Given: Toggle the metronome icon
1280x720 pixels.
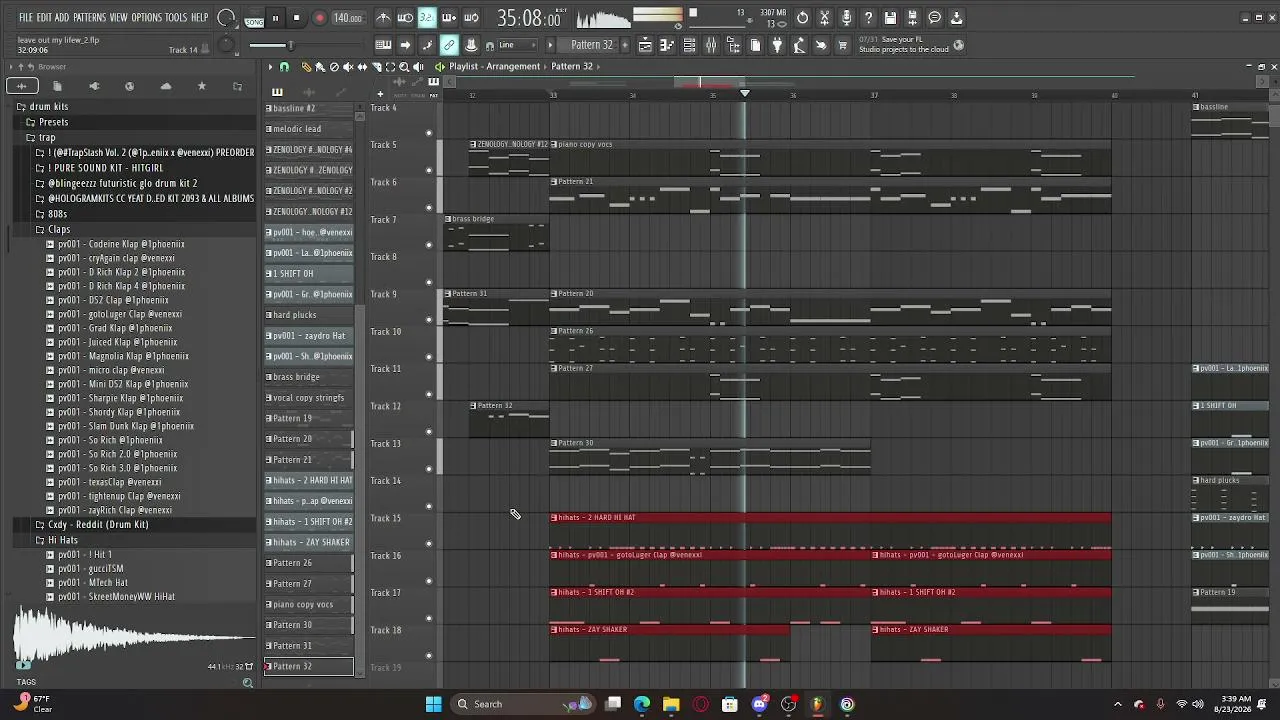Looking at the screenshot, I should tap(383, 18).
